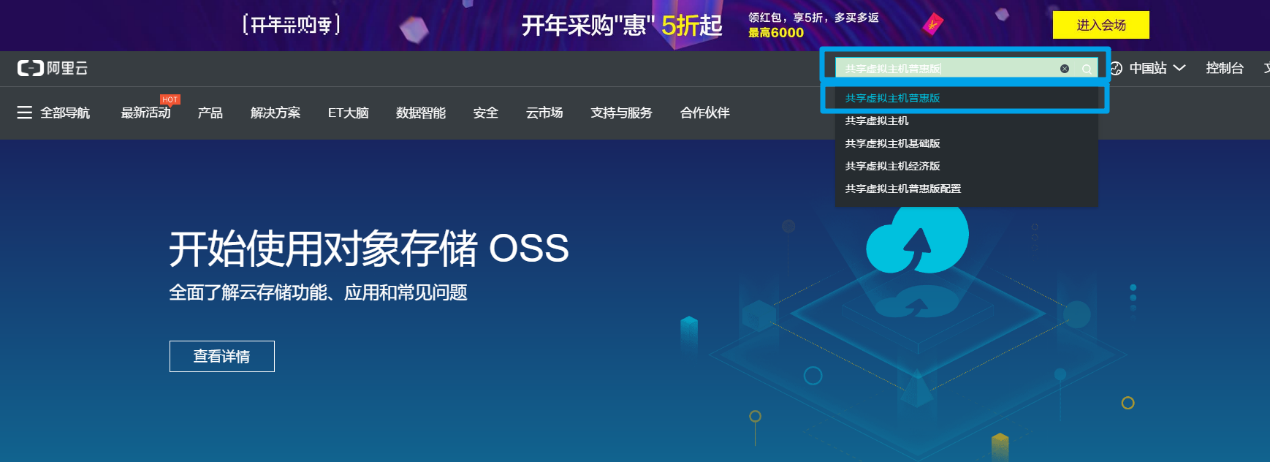
Task: Click the magnifier search icon
Action: (1086, 69)
